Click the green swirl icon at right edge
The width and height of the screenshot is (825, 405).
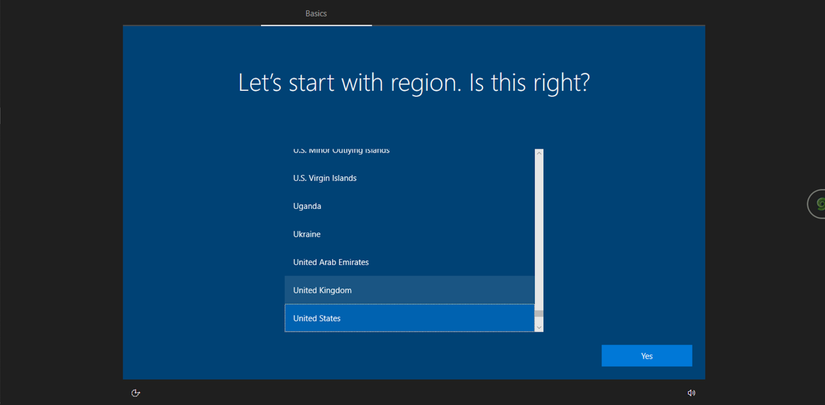(818, 203)
